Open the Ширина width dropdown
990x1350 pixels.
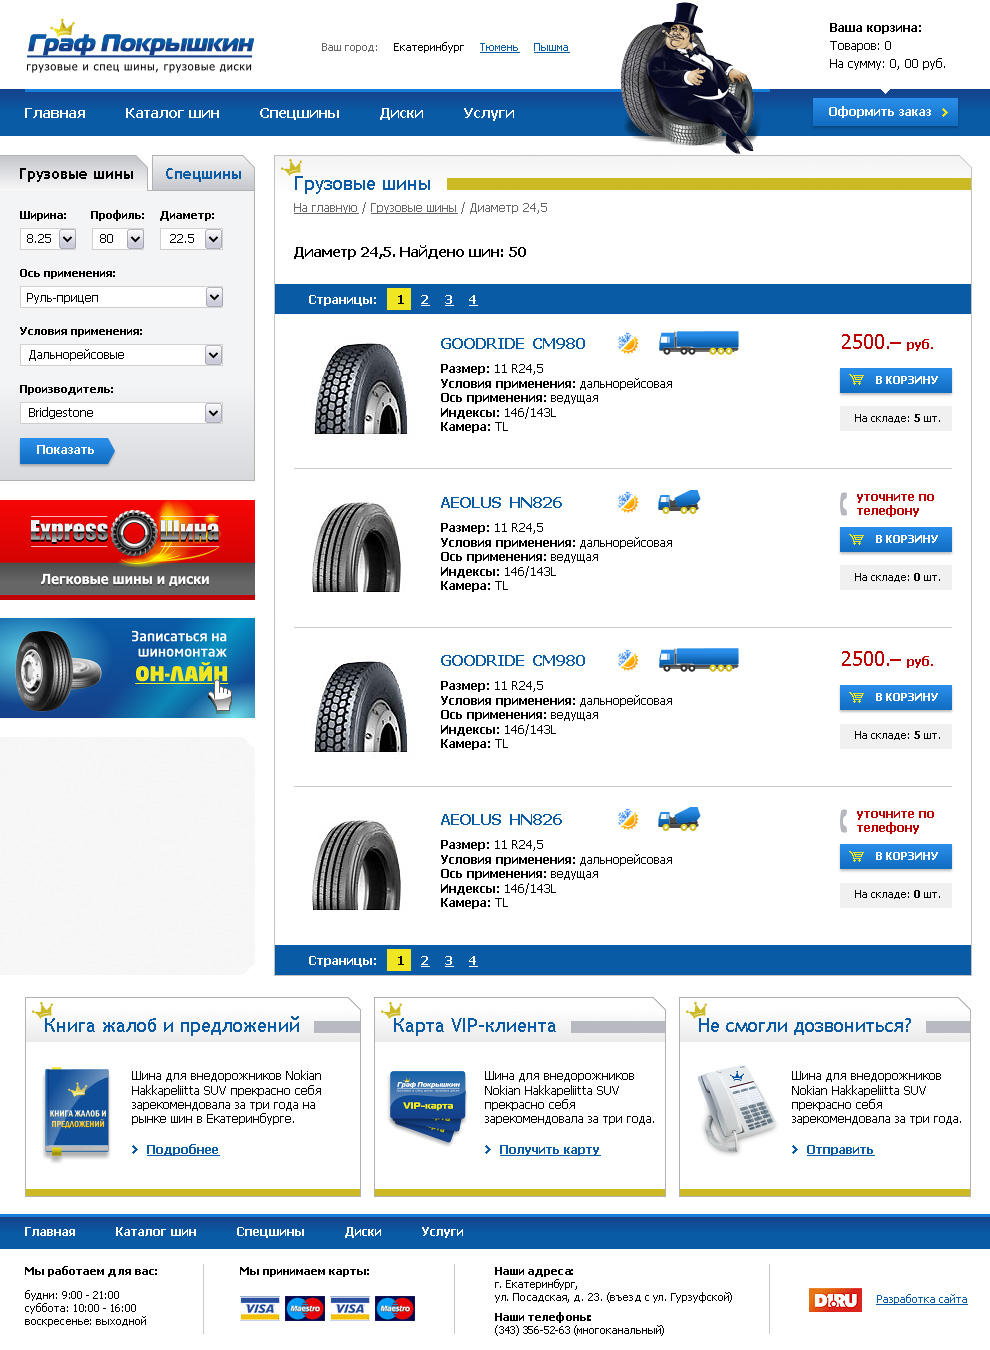67,239
